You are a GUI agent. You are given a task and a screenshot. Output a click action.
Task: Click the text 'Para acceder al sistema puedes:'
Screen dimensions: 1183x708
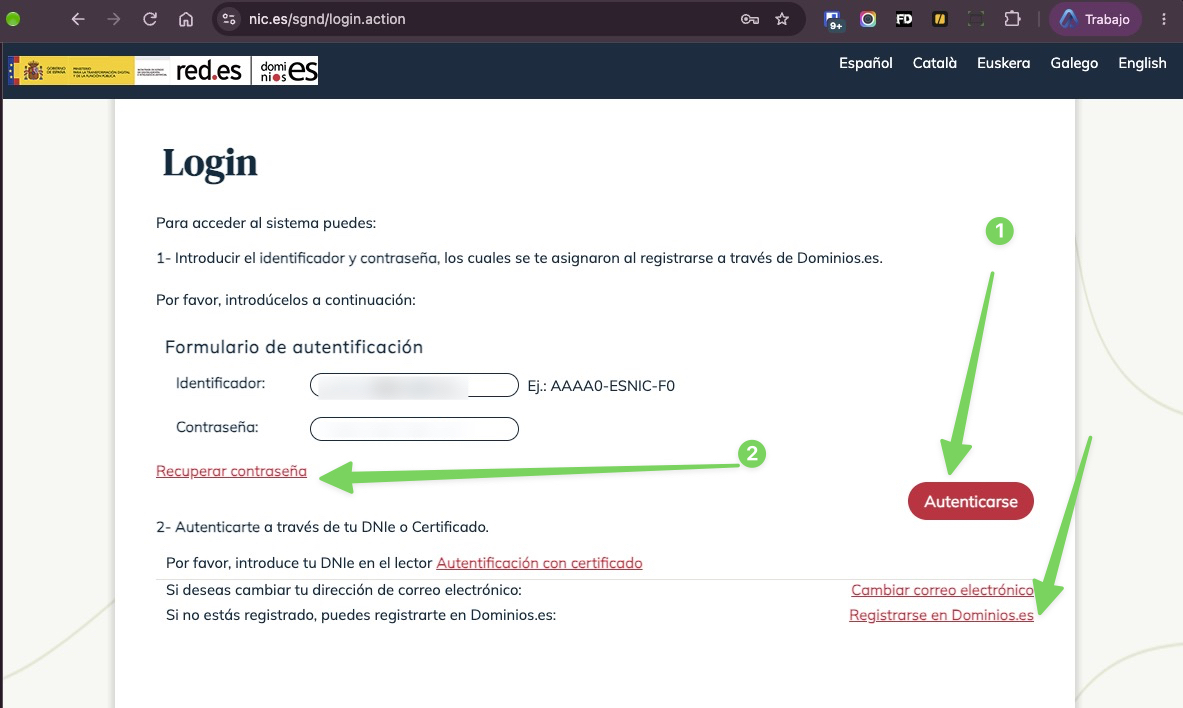click(266, 223)
